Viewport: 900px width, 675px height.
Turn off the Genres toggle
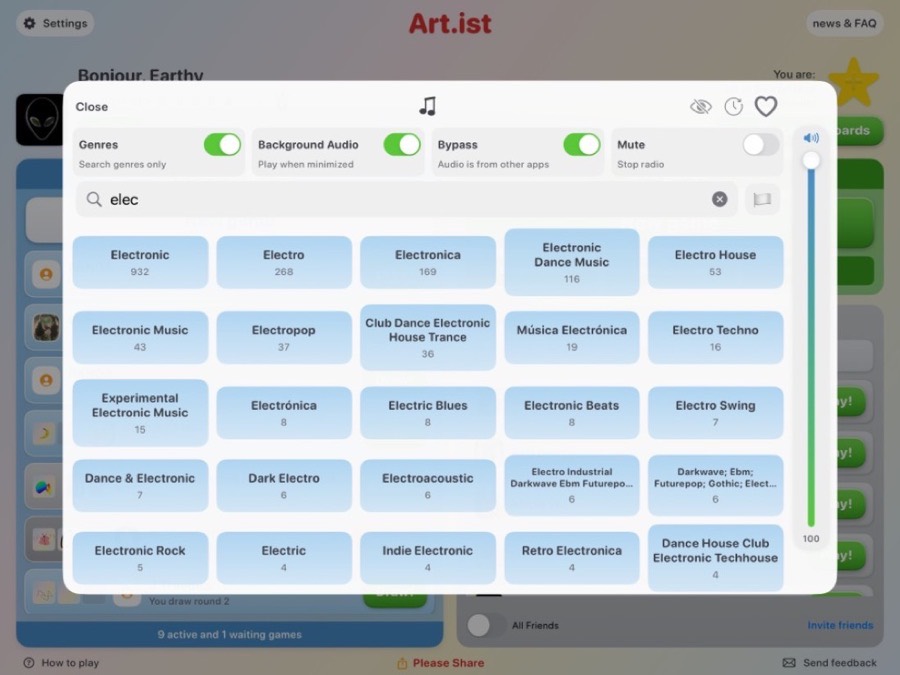(222, 145)
